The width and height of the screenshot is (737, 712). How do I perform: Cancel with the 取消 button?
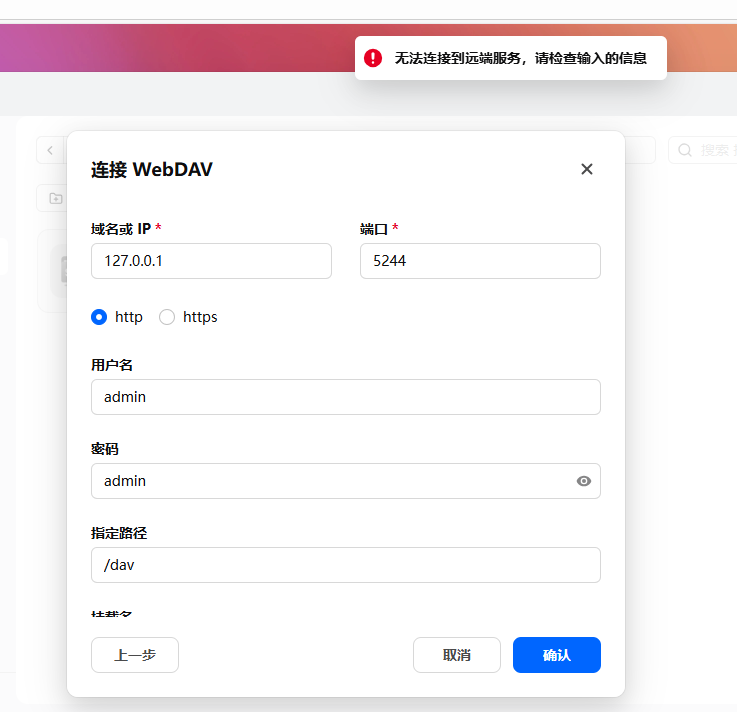[457, 655]
